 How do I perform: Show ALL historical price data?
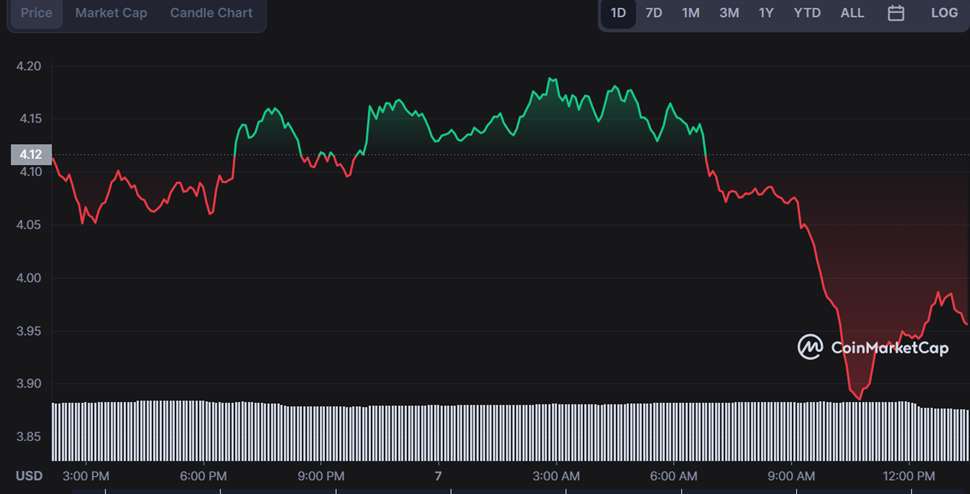tap(852, 13)
